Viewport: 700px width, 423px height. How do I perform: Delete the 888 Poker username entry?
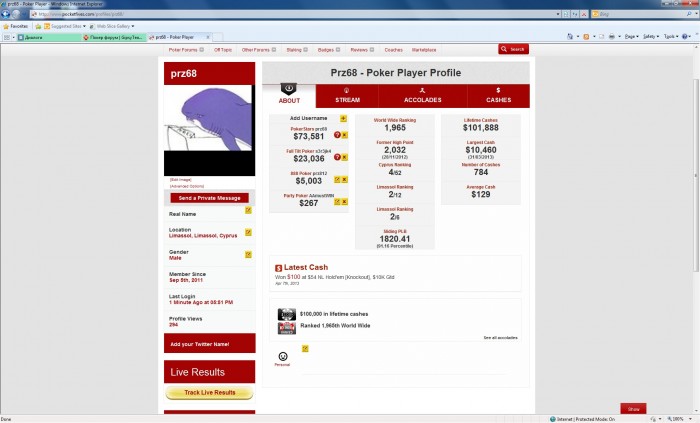click(x=345, y=179)
